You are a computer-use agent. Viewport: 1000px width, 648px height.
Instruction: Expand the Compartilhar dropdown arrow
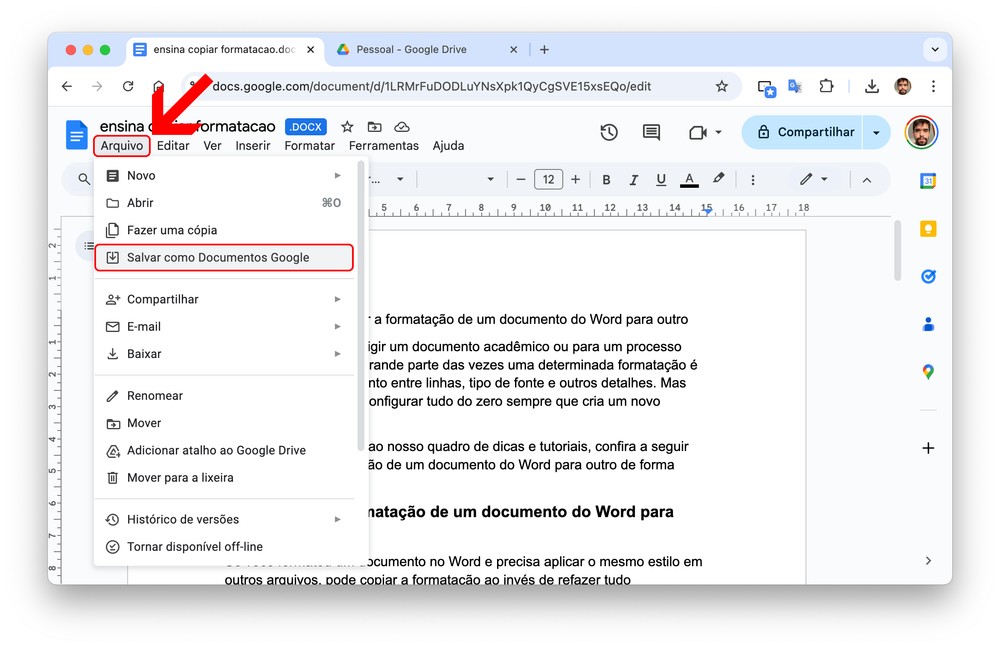point(877,132)
